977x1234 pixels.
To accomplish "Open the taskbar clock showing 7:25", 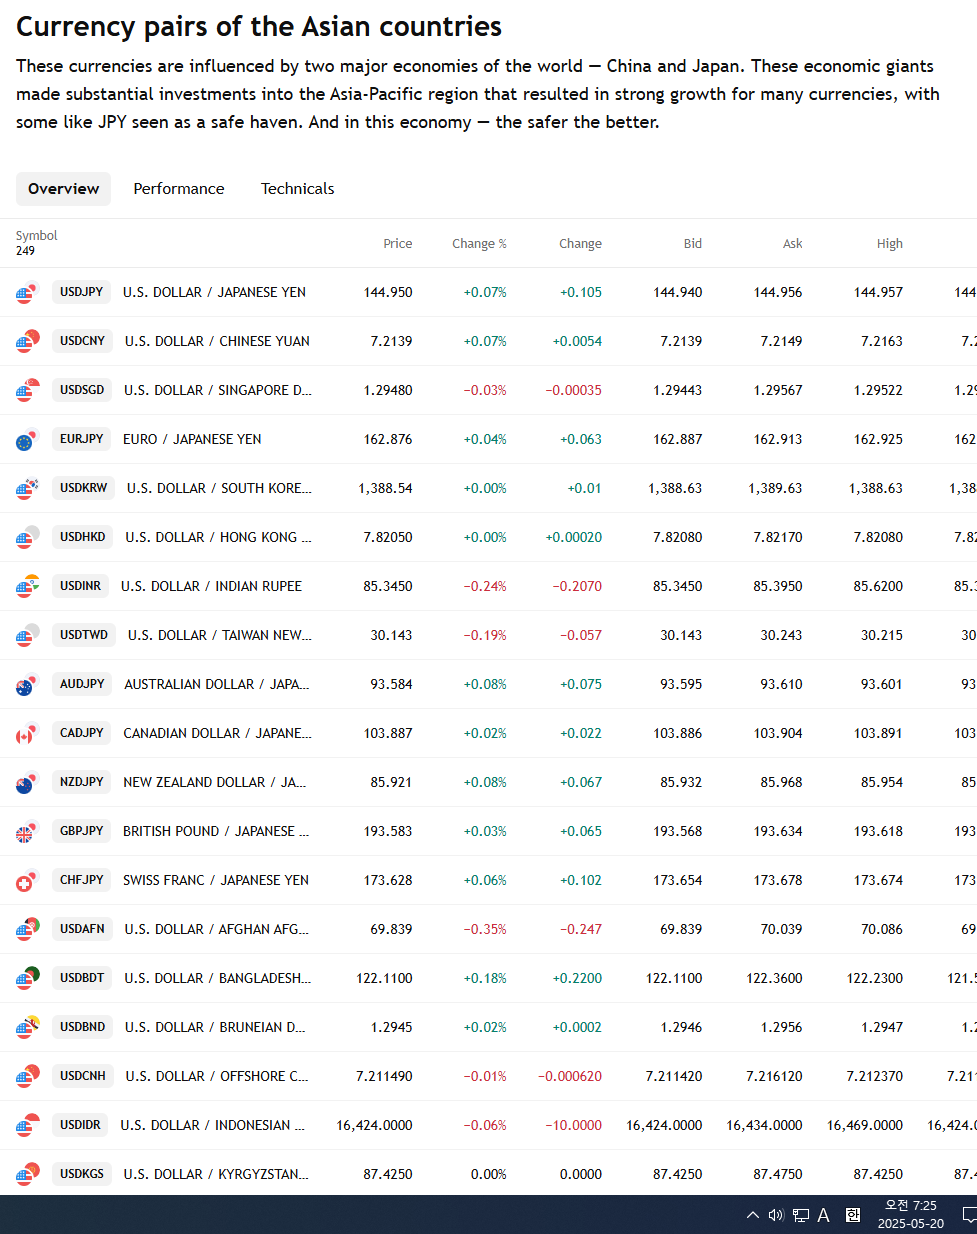I will pyautogui.click(x=911, y=1215).
